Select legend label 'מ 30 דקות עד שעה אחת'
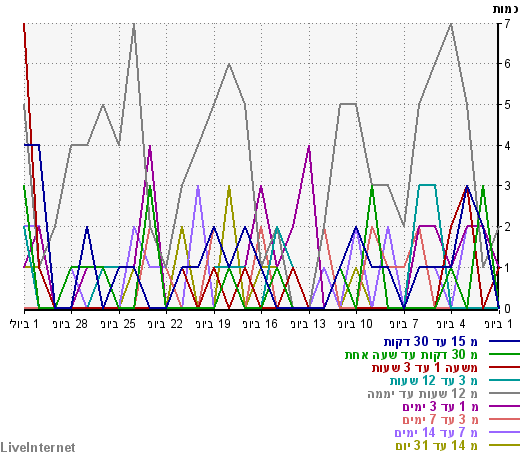The width and height of the screenshot is (520, 457). [x=411, y=355]
